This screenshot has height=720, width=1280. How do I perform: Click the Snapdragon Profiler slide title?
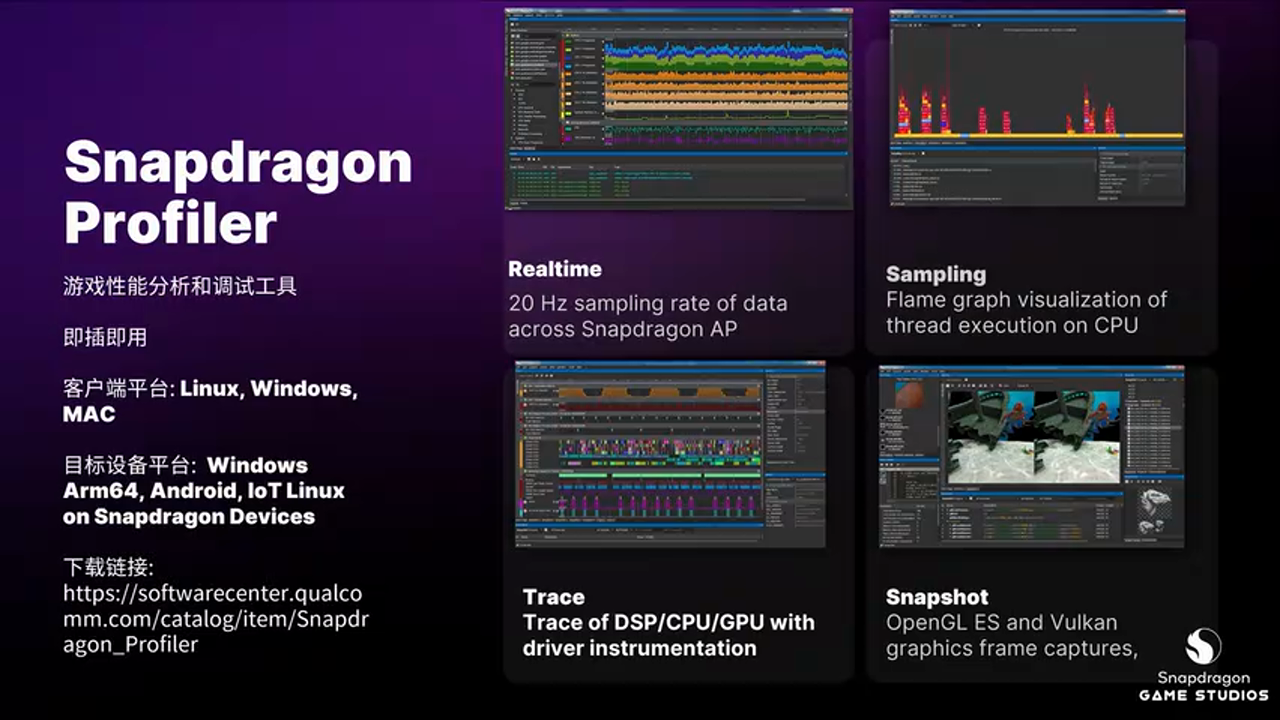point(238,192)
